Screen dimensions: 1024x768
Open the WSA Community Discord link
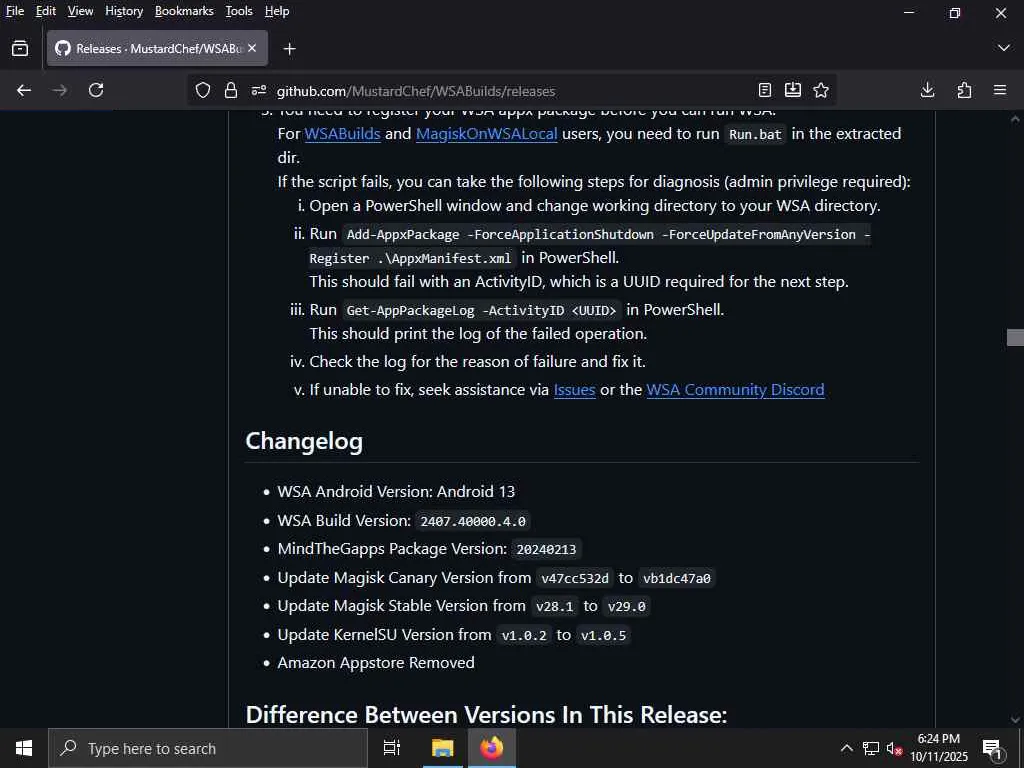(735, 390)
